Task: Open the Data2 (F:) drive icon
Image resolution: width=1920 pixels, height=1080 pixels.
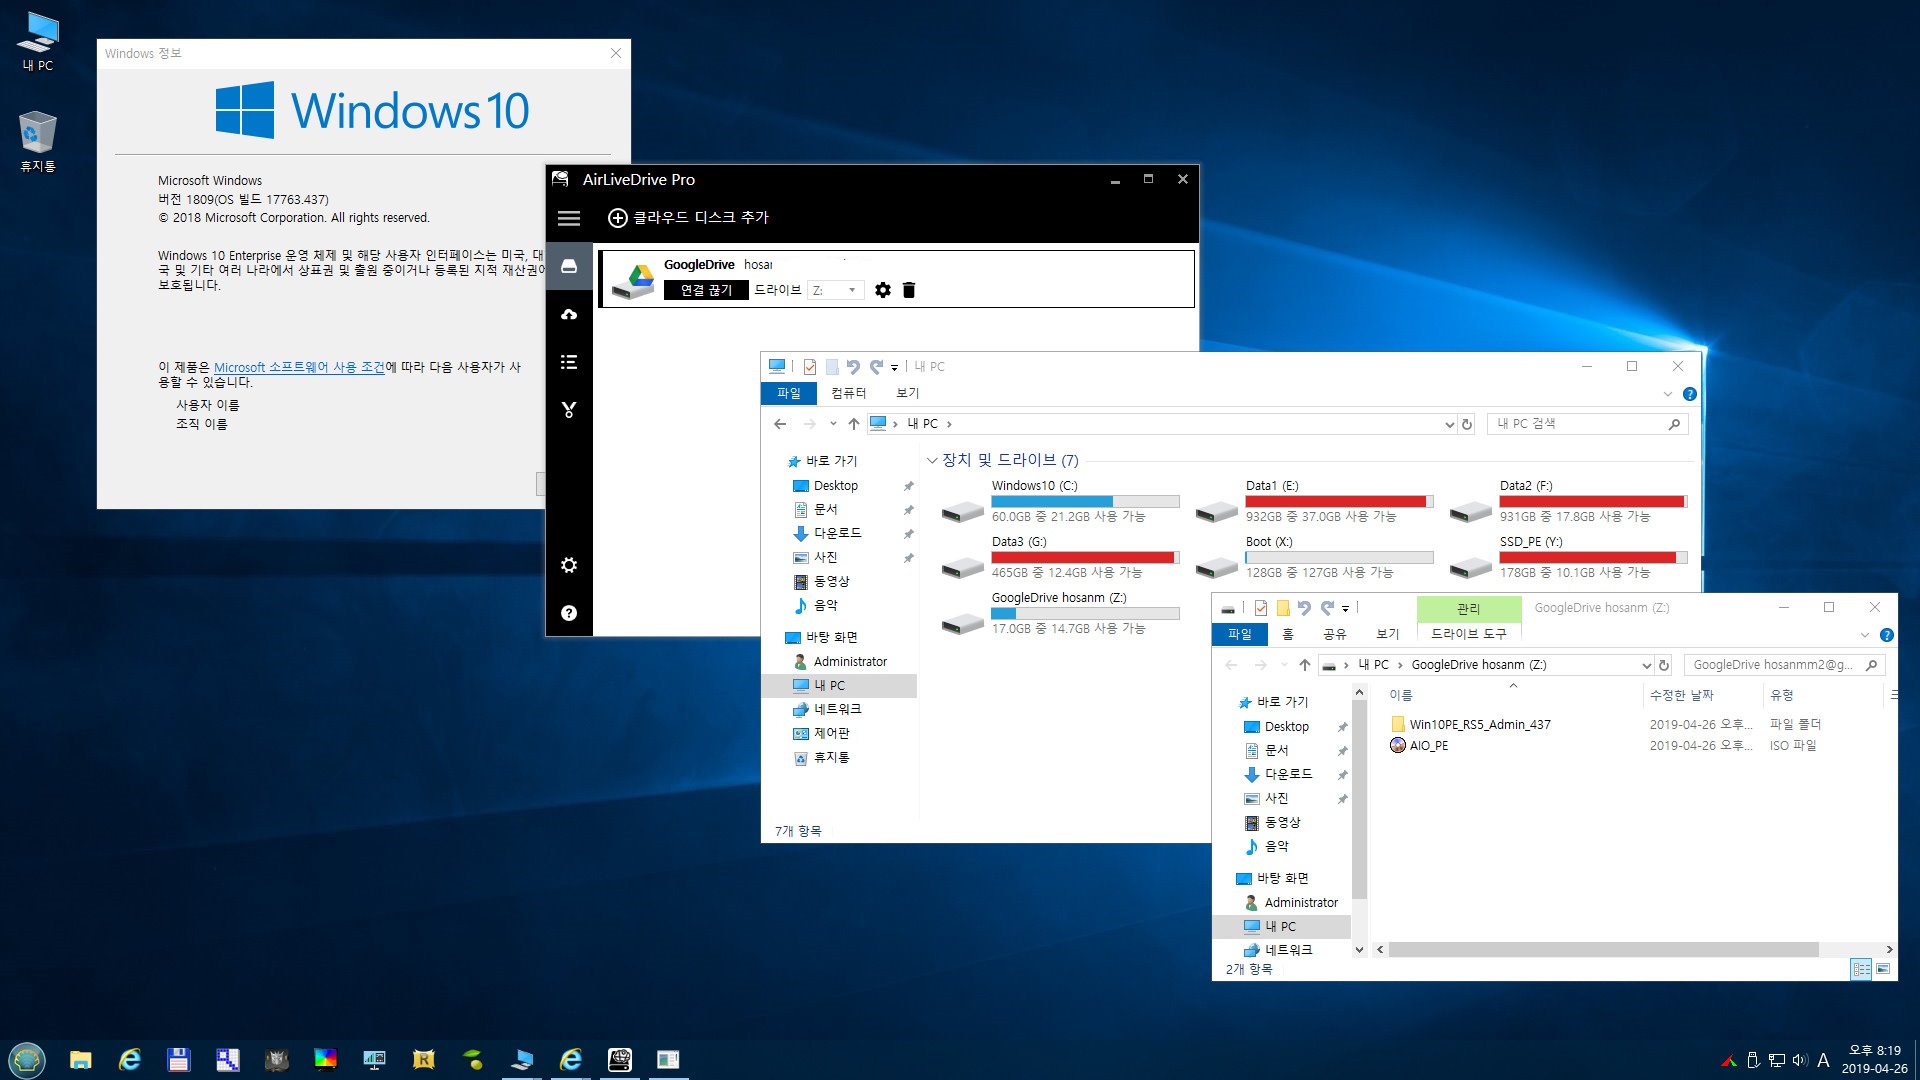Action: (1471, 510)
